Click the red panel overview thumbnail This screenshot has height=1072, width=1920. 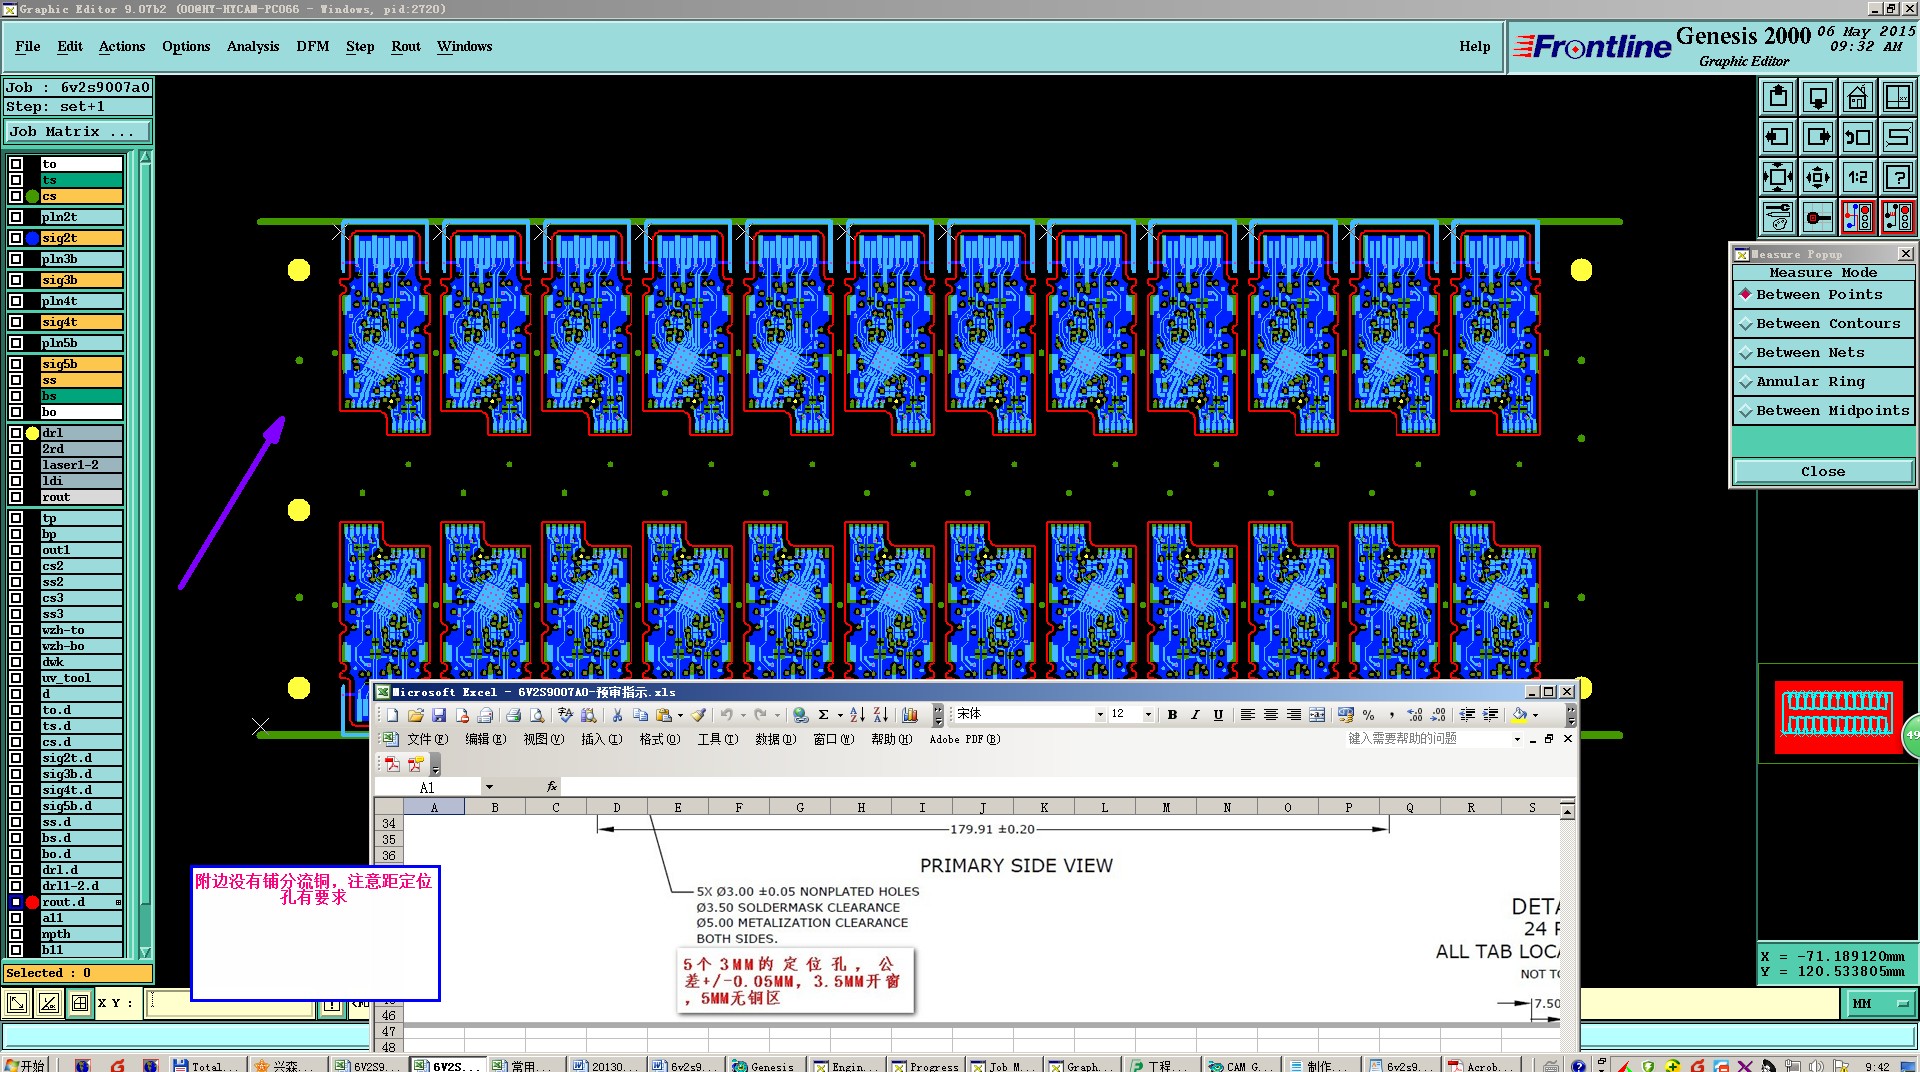(1838, 716)
